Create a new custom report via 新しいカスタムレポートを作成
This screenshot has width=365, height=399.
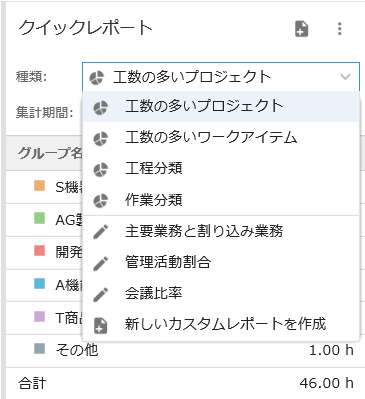coord(221,325)
